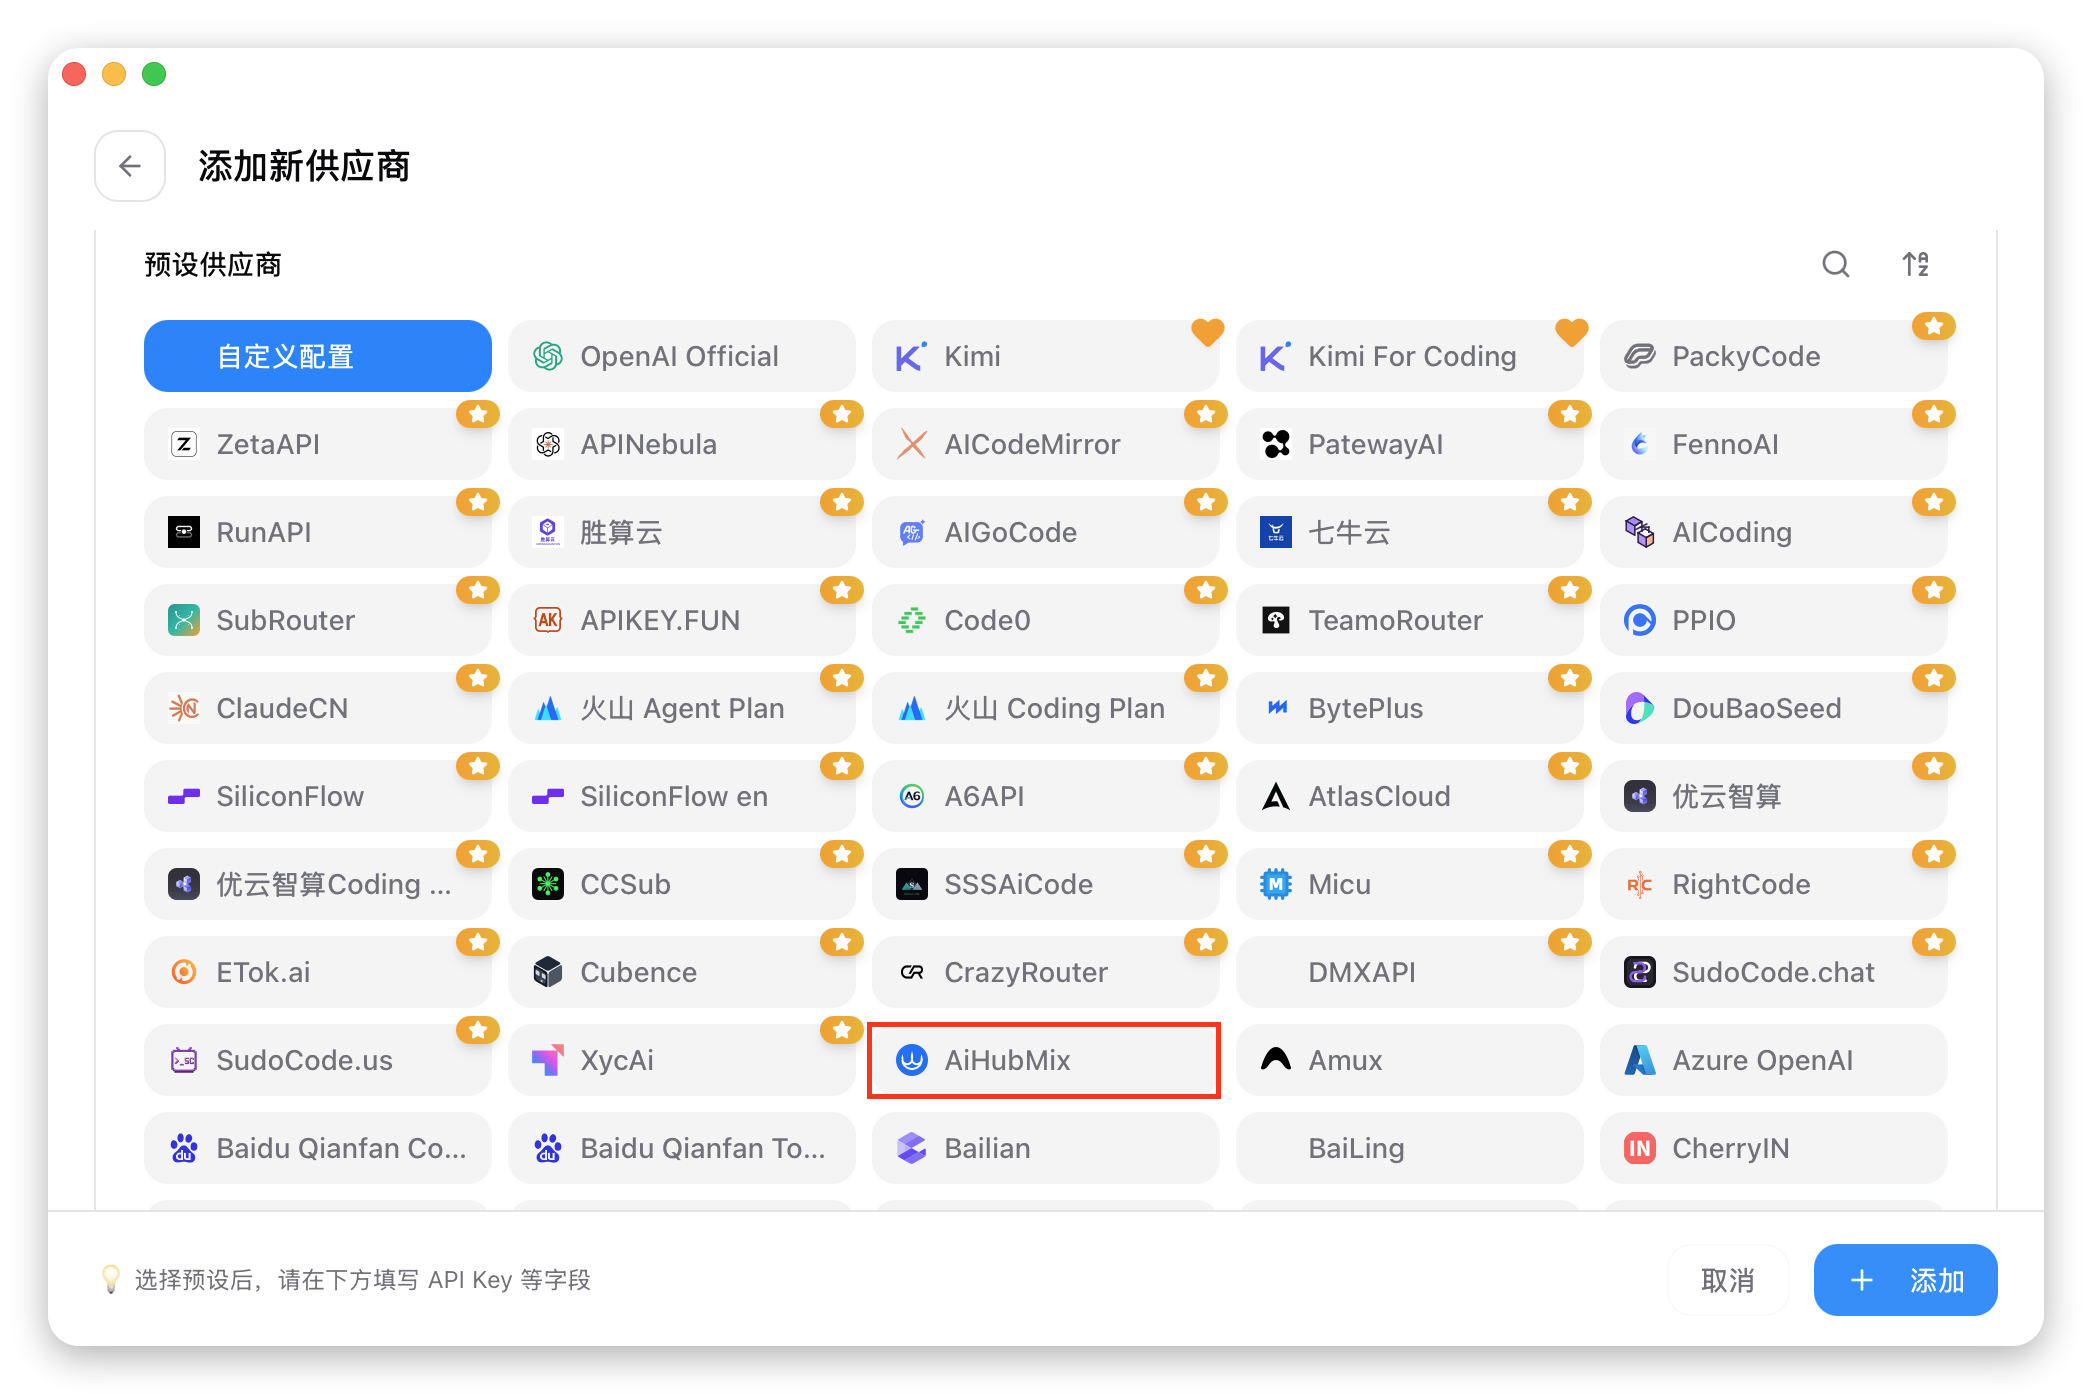
Task: Select the 七牛云 provider
Action: point(1409,532)
